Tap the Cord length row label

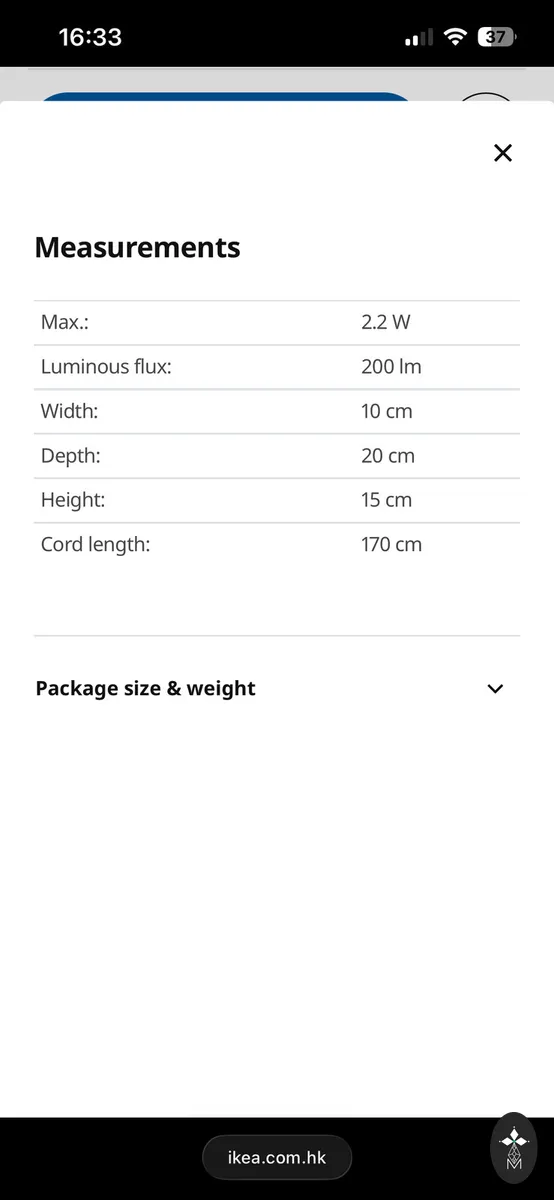click(x=95, y=545)
